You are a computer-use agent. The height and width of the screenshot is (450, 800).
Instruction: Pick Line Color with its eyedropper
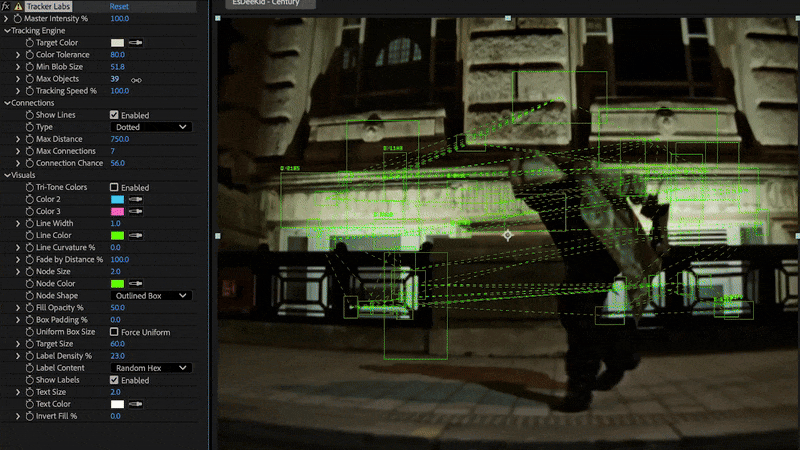[x=135, y=235]
